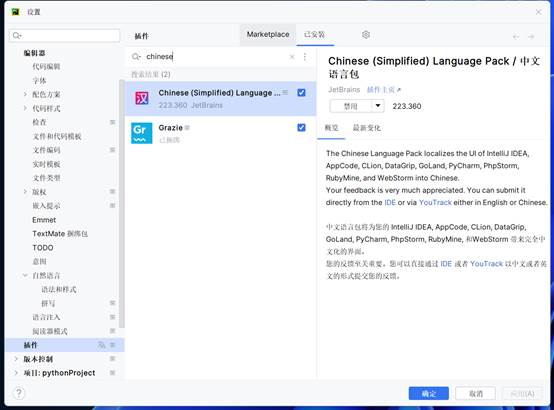The width and height of the screenshot is (554, 410).
Task: Uncheck Chinese Language Pack plugin checkbox
Action: click(x=301, y=93)
